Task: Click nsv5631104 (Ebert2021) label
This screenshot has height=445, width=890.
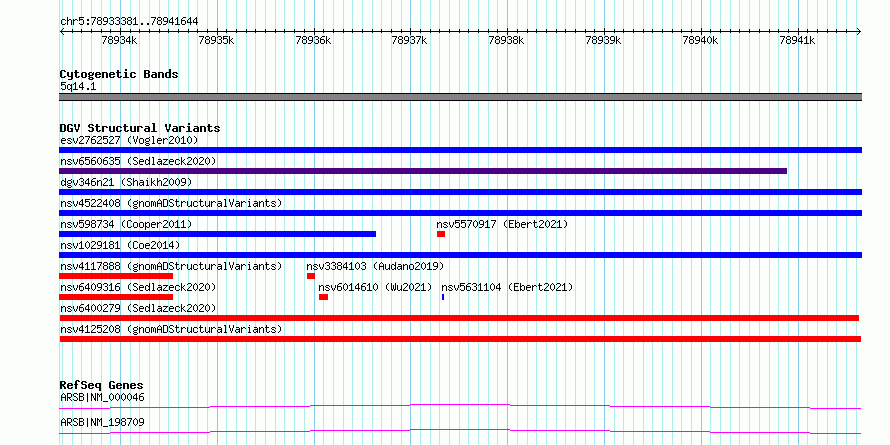Action: click(x=507, y=287)
